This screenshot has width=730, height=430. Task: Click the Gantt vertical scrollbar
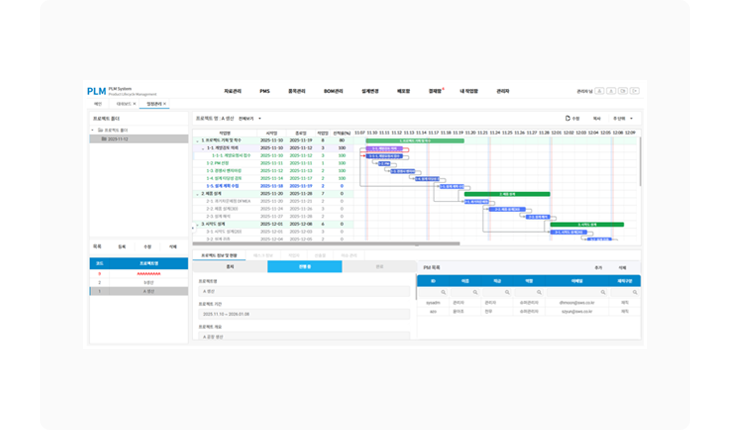click(x=640, y=161)
